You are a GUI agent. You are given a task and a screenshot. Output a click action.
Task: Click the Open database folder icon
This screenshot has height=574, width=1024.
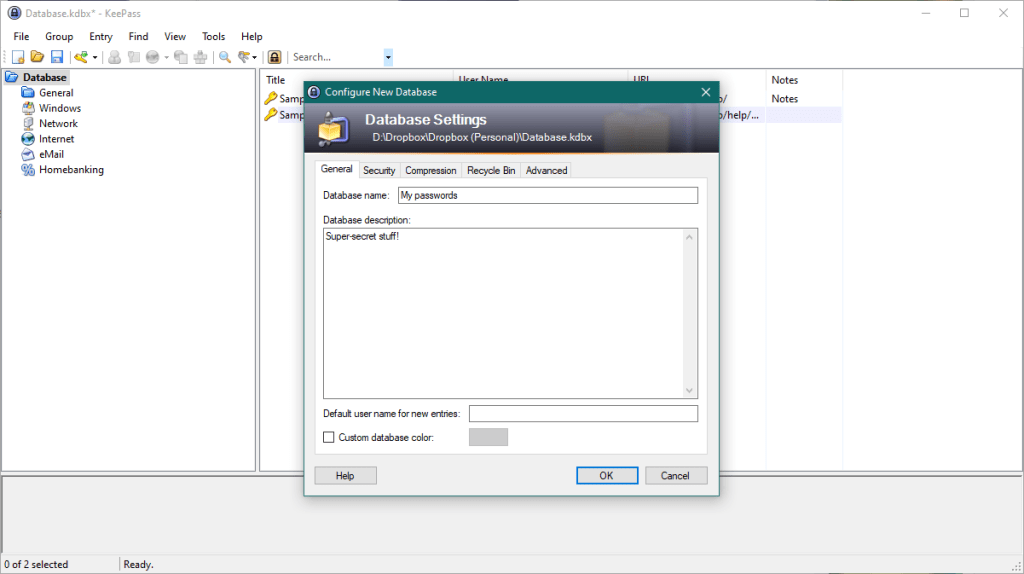click(x=37, y=57)
